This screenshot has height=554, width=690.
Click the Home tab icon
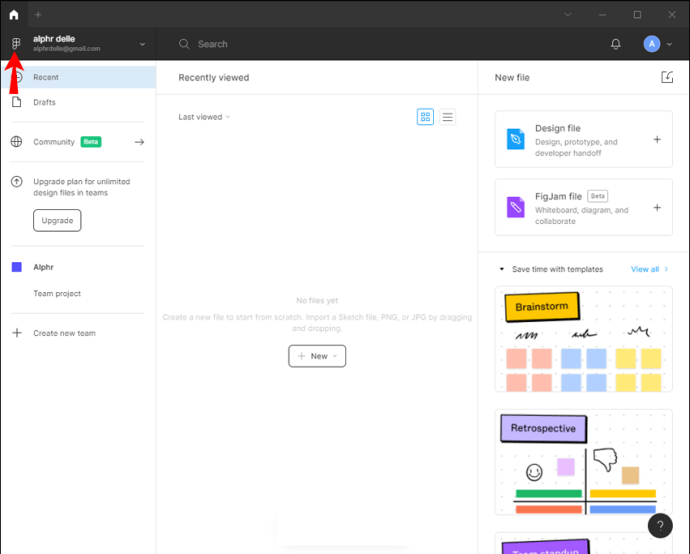pyautogui.click(x=14, y=15)
